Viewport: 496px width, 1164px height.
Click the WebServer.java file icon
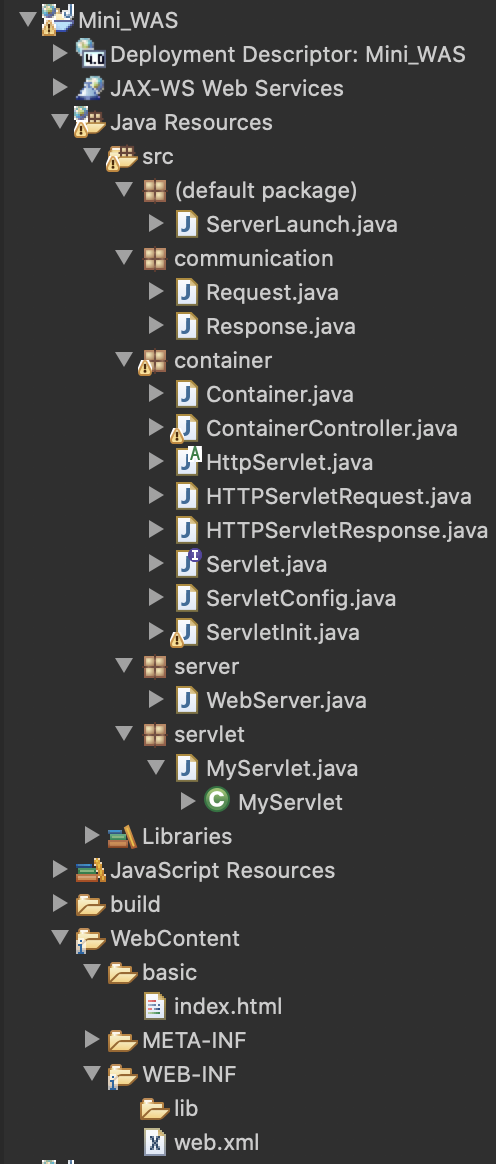(187, 700)
